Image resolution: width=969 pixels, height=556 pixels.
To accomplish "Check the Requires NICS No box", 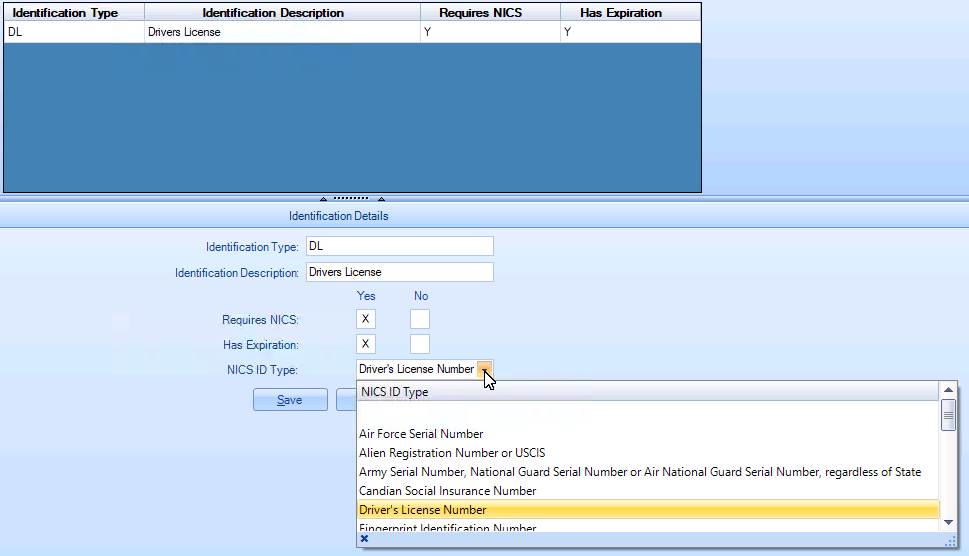I will (420, 319).
